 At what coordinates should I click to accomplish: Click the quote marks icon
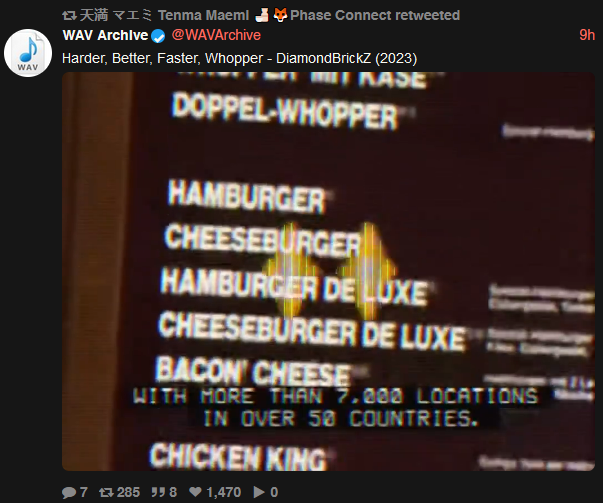click(x=158, y=492)
